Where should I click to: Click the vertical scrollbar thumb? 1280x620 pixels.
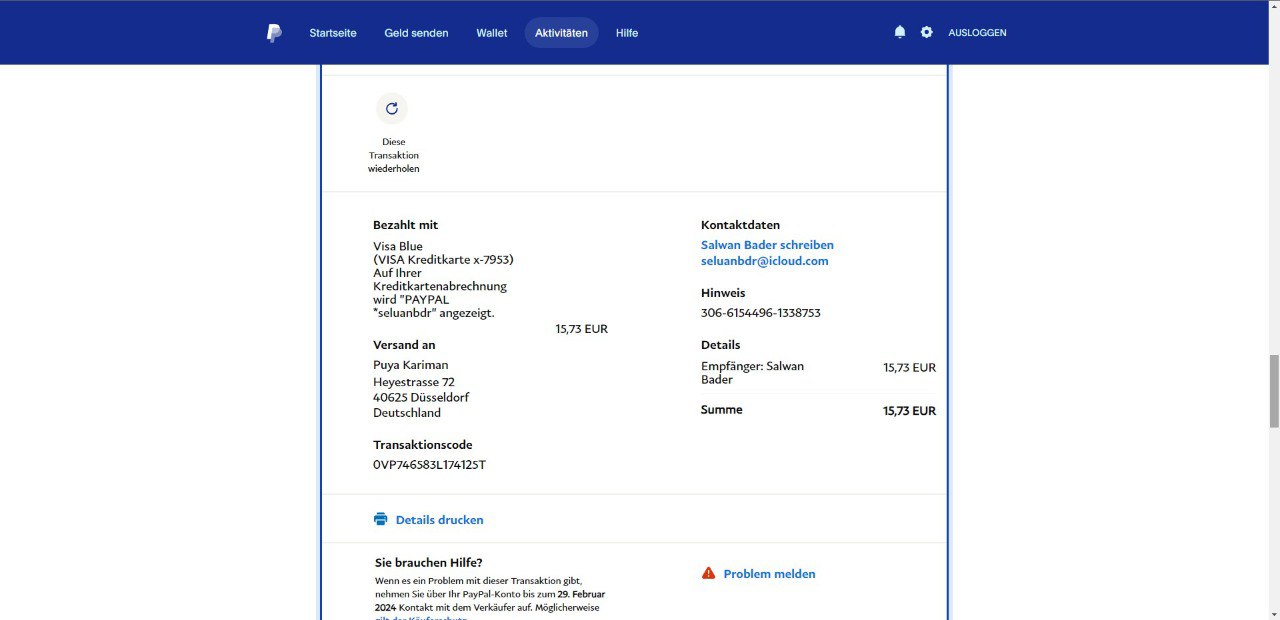pyautogui.click(x=1273, y=390)
